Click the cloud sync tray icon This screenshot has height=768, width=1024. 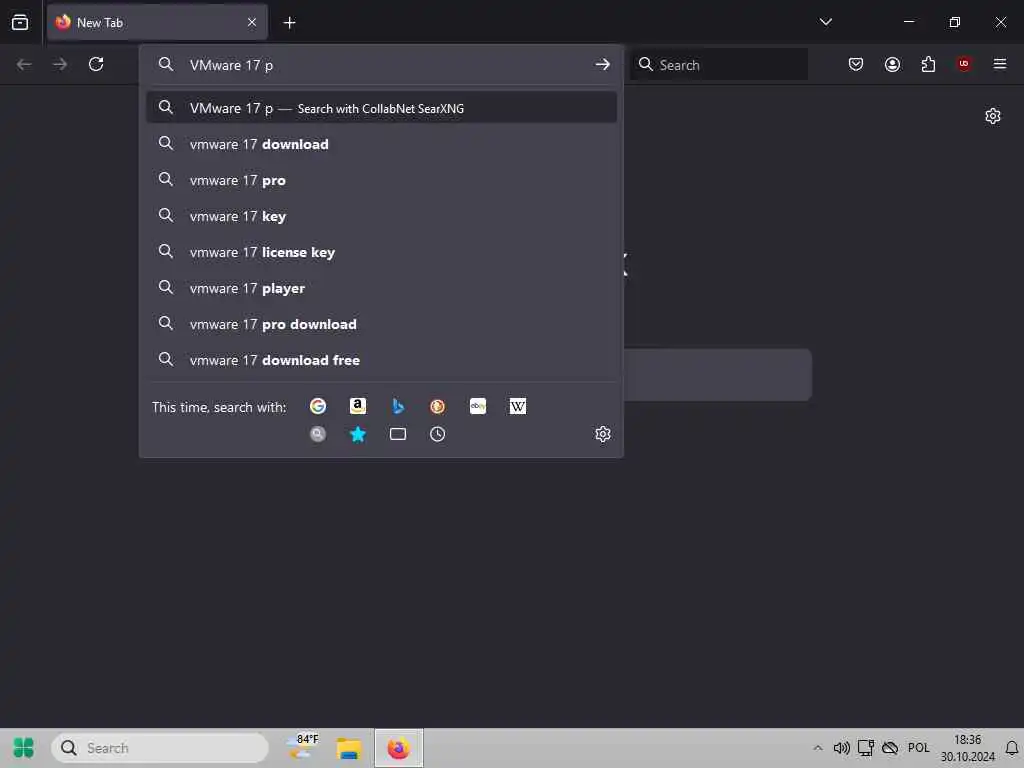pos(889,748)
